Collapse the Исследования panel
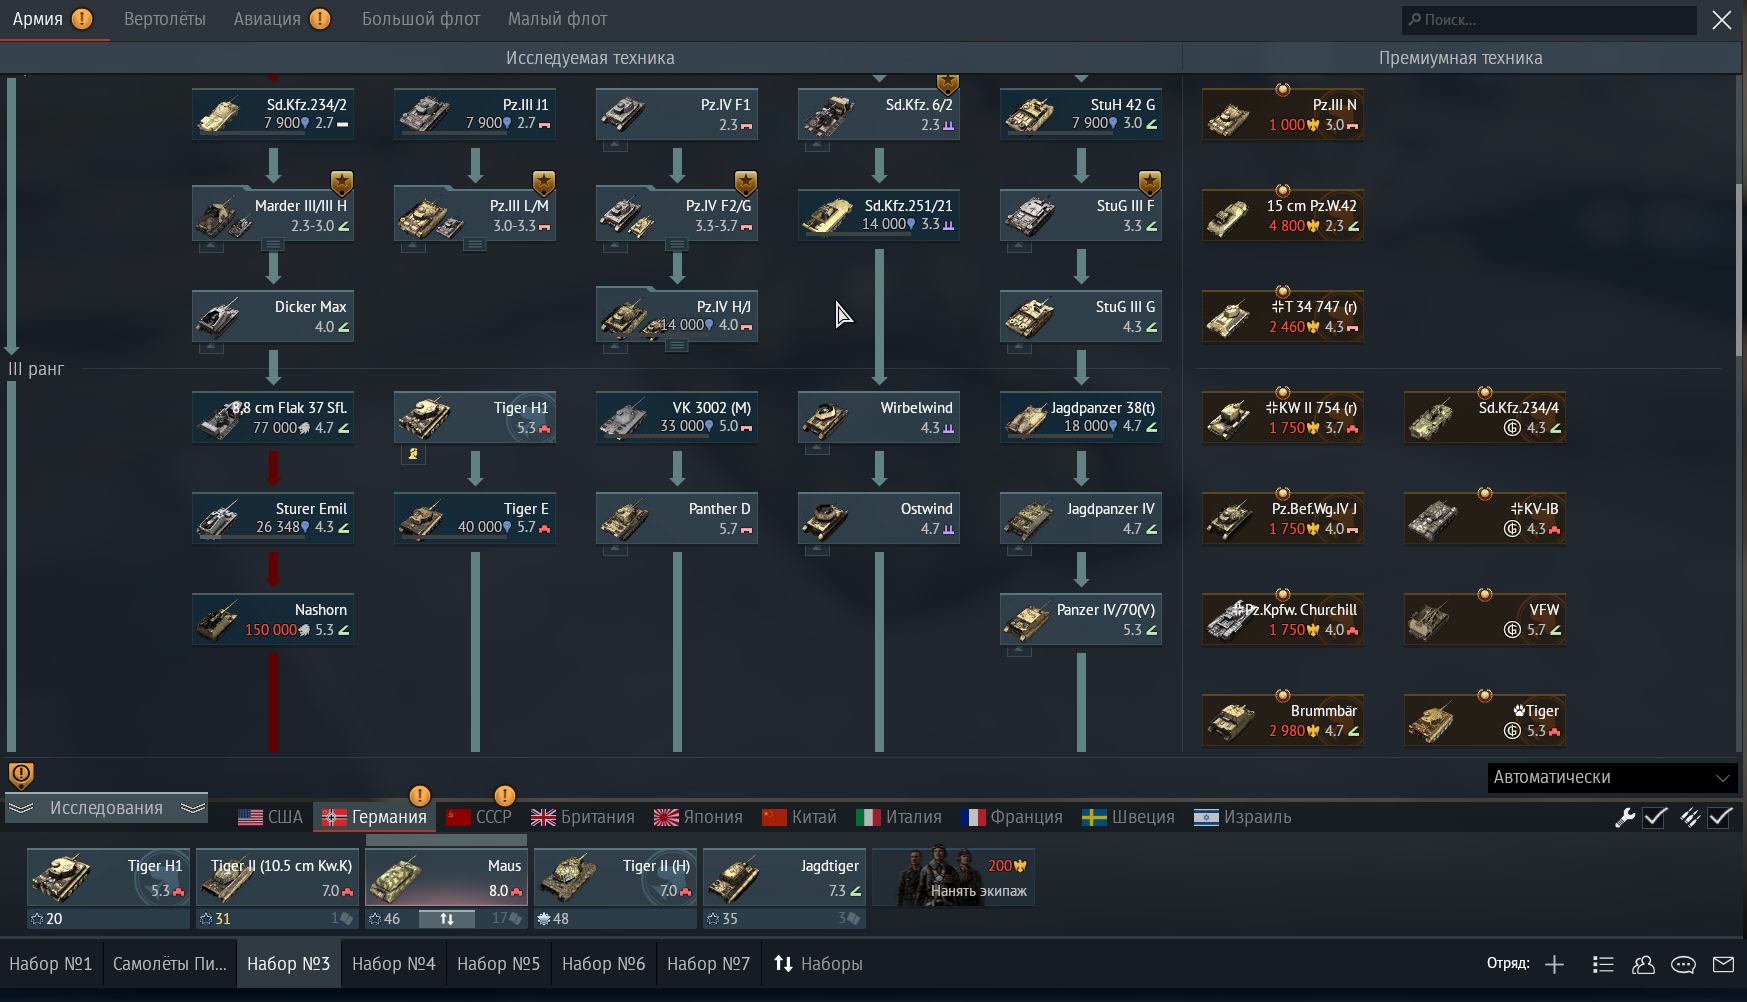1747x1002 pixels. tap(106, 808)
